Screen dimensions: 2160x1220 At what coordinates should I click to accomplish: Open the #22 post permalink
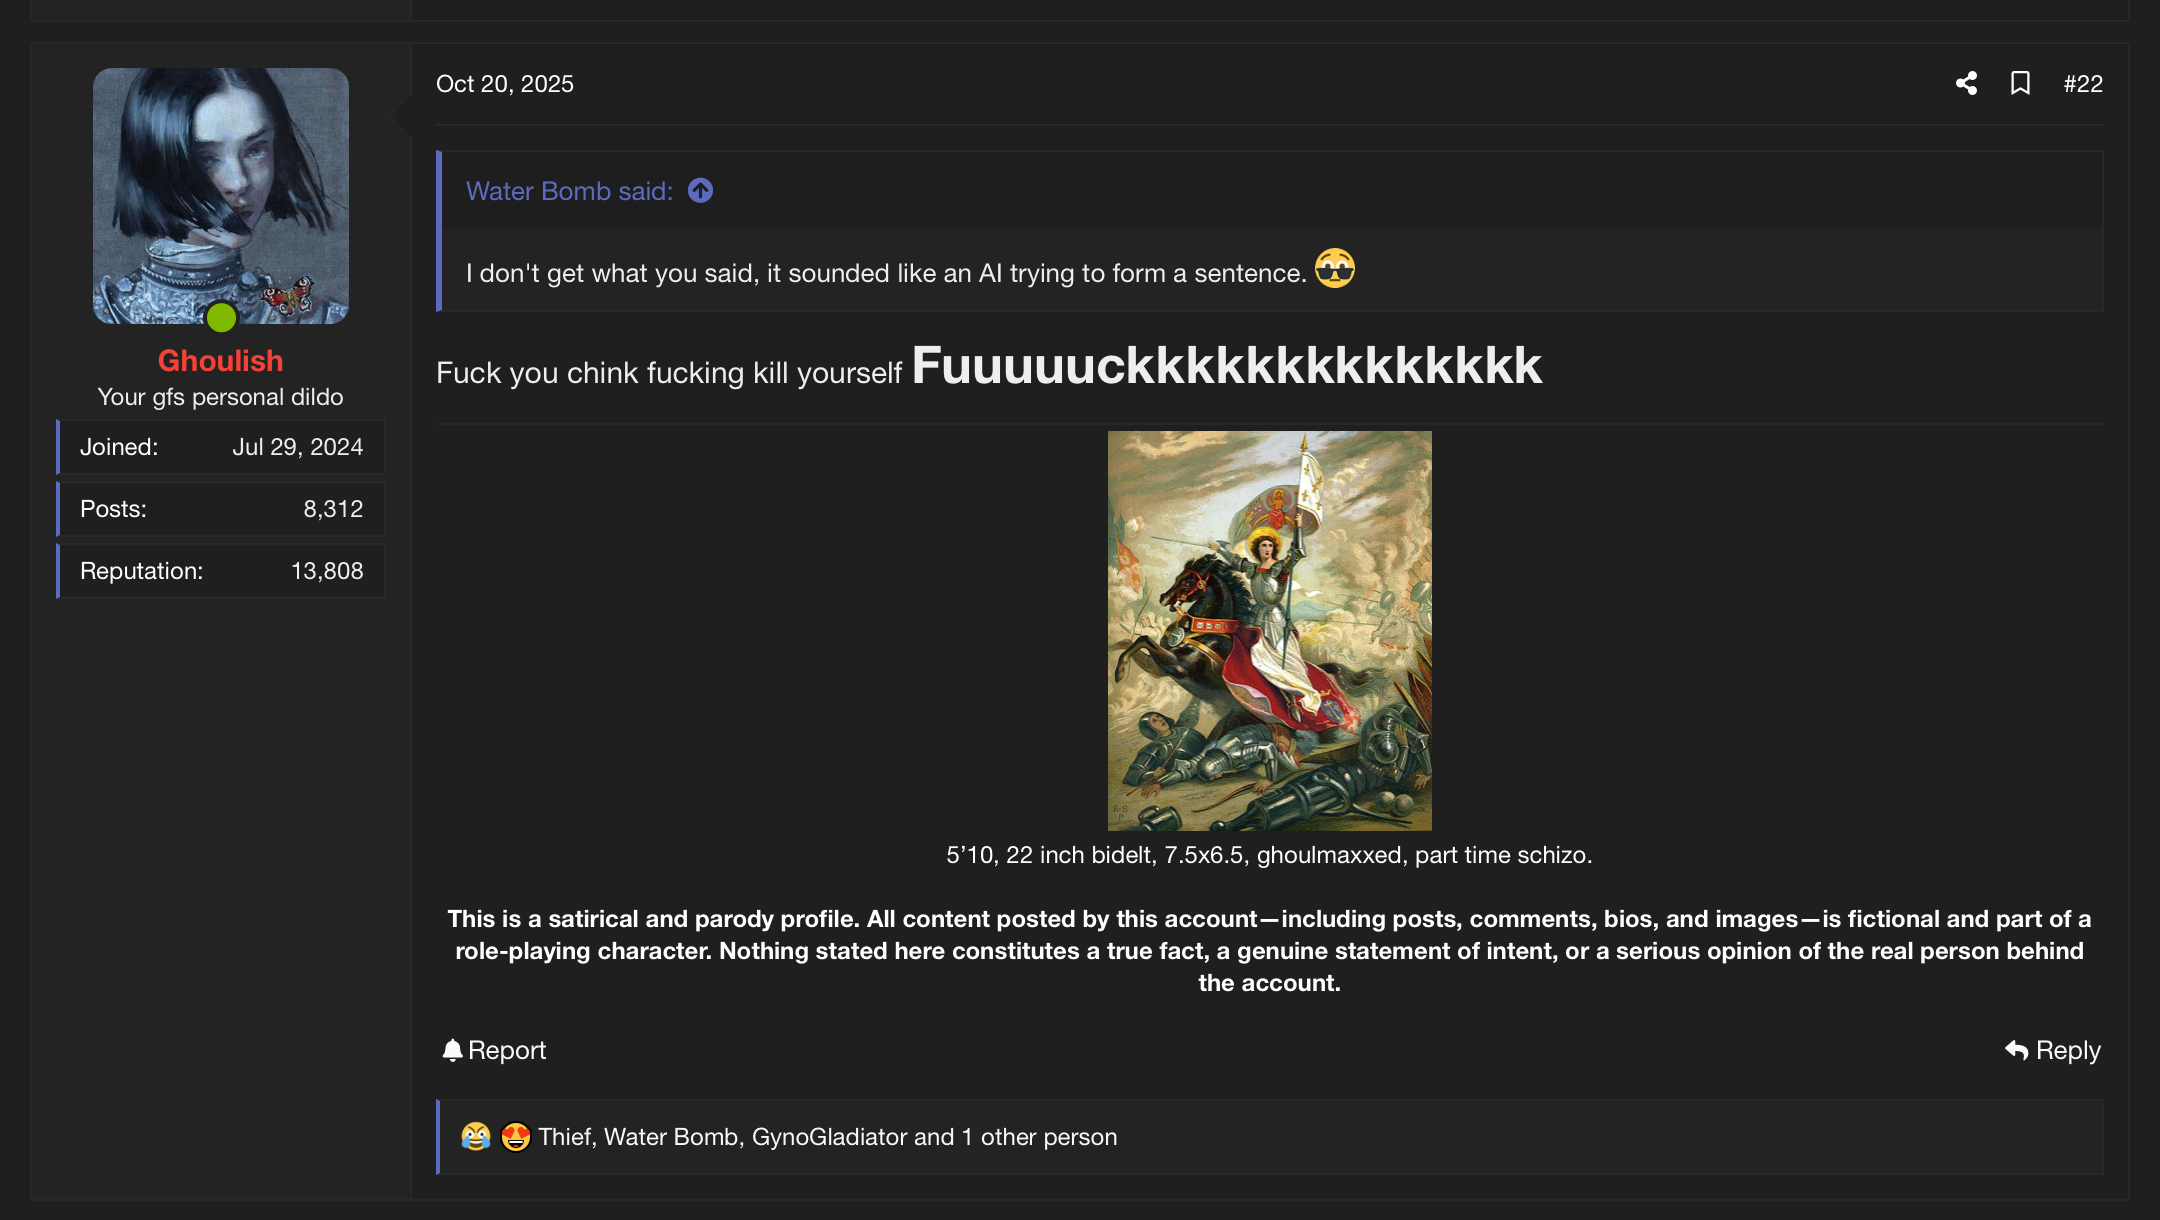(2083, 84)
